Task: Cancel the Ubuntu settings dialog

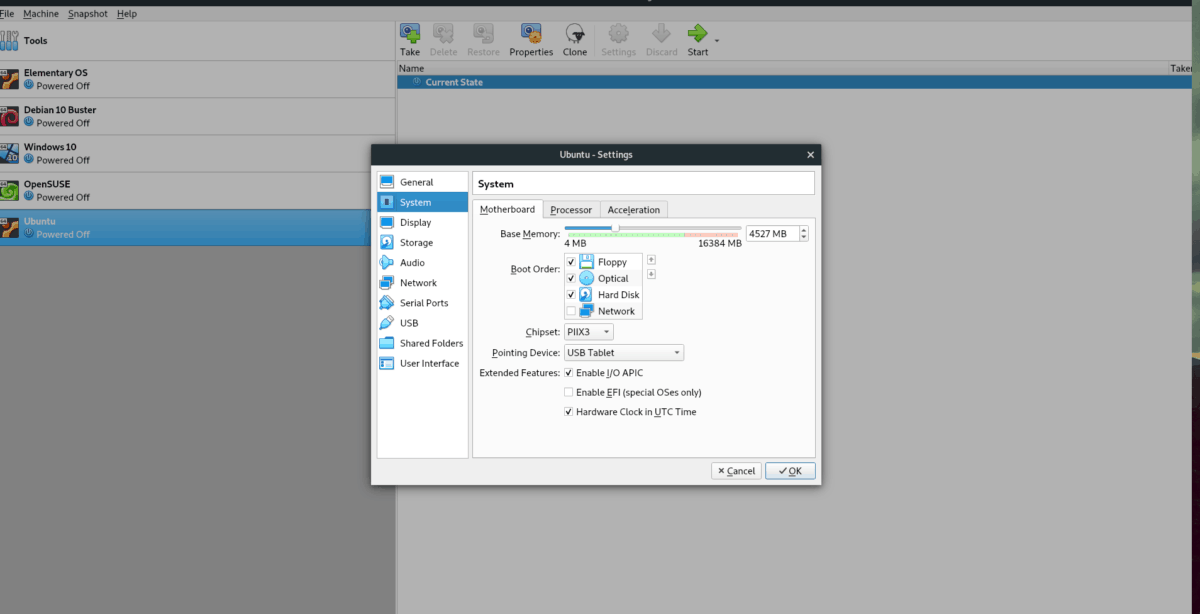Action: tap(736, 471)
